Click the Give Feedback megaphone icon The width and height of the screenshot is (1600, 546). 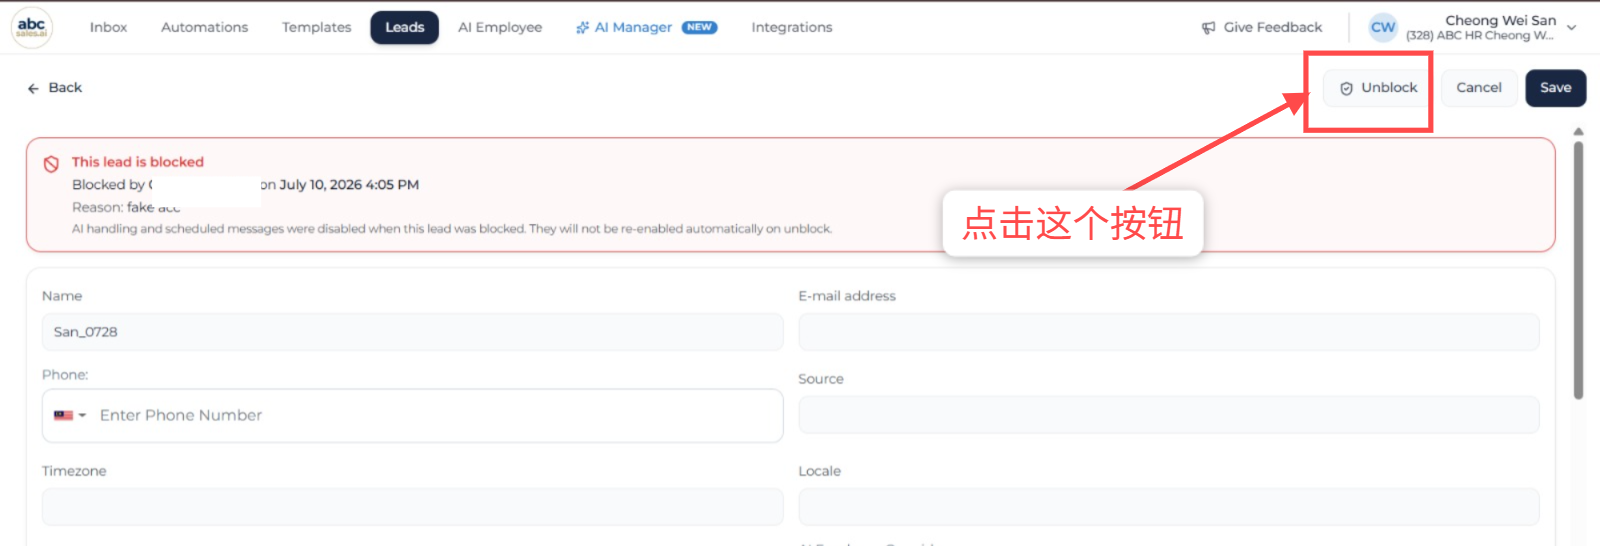pos(1209,28)
